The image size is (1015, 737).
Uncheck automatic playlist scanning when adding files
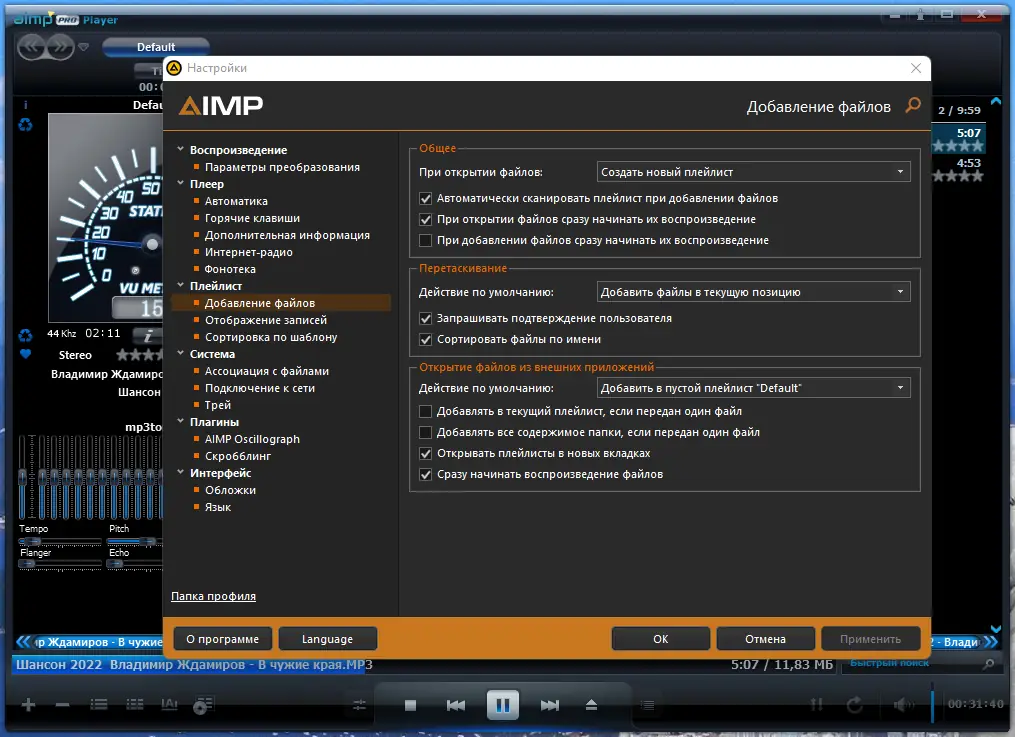coord(425,199)
